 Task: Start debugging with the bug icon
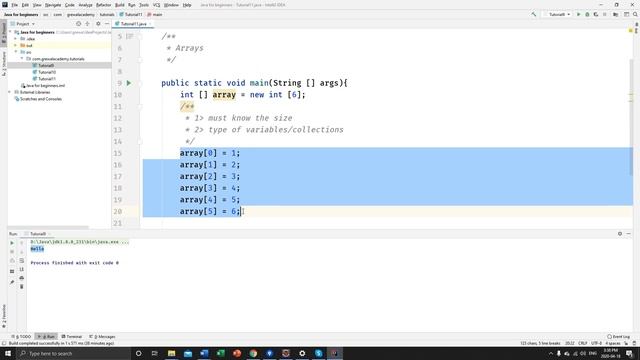point(587,14)
